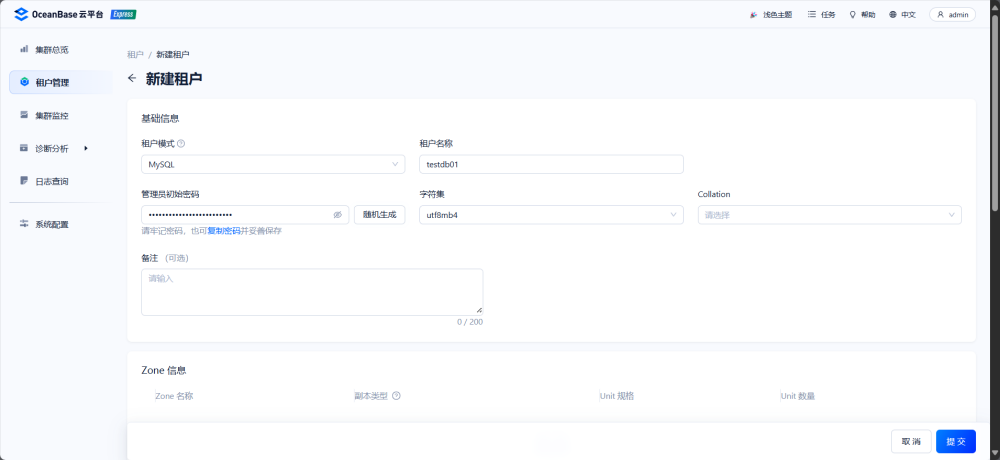The height and width of the screenshot is (460, 1000).
Task: Click the admin user avatar icon
Action: click(x=941, y=14)
